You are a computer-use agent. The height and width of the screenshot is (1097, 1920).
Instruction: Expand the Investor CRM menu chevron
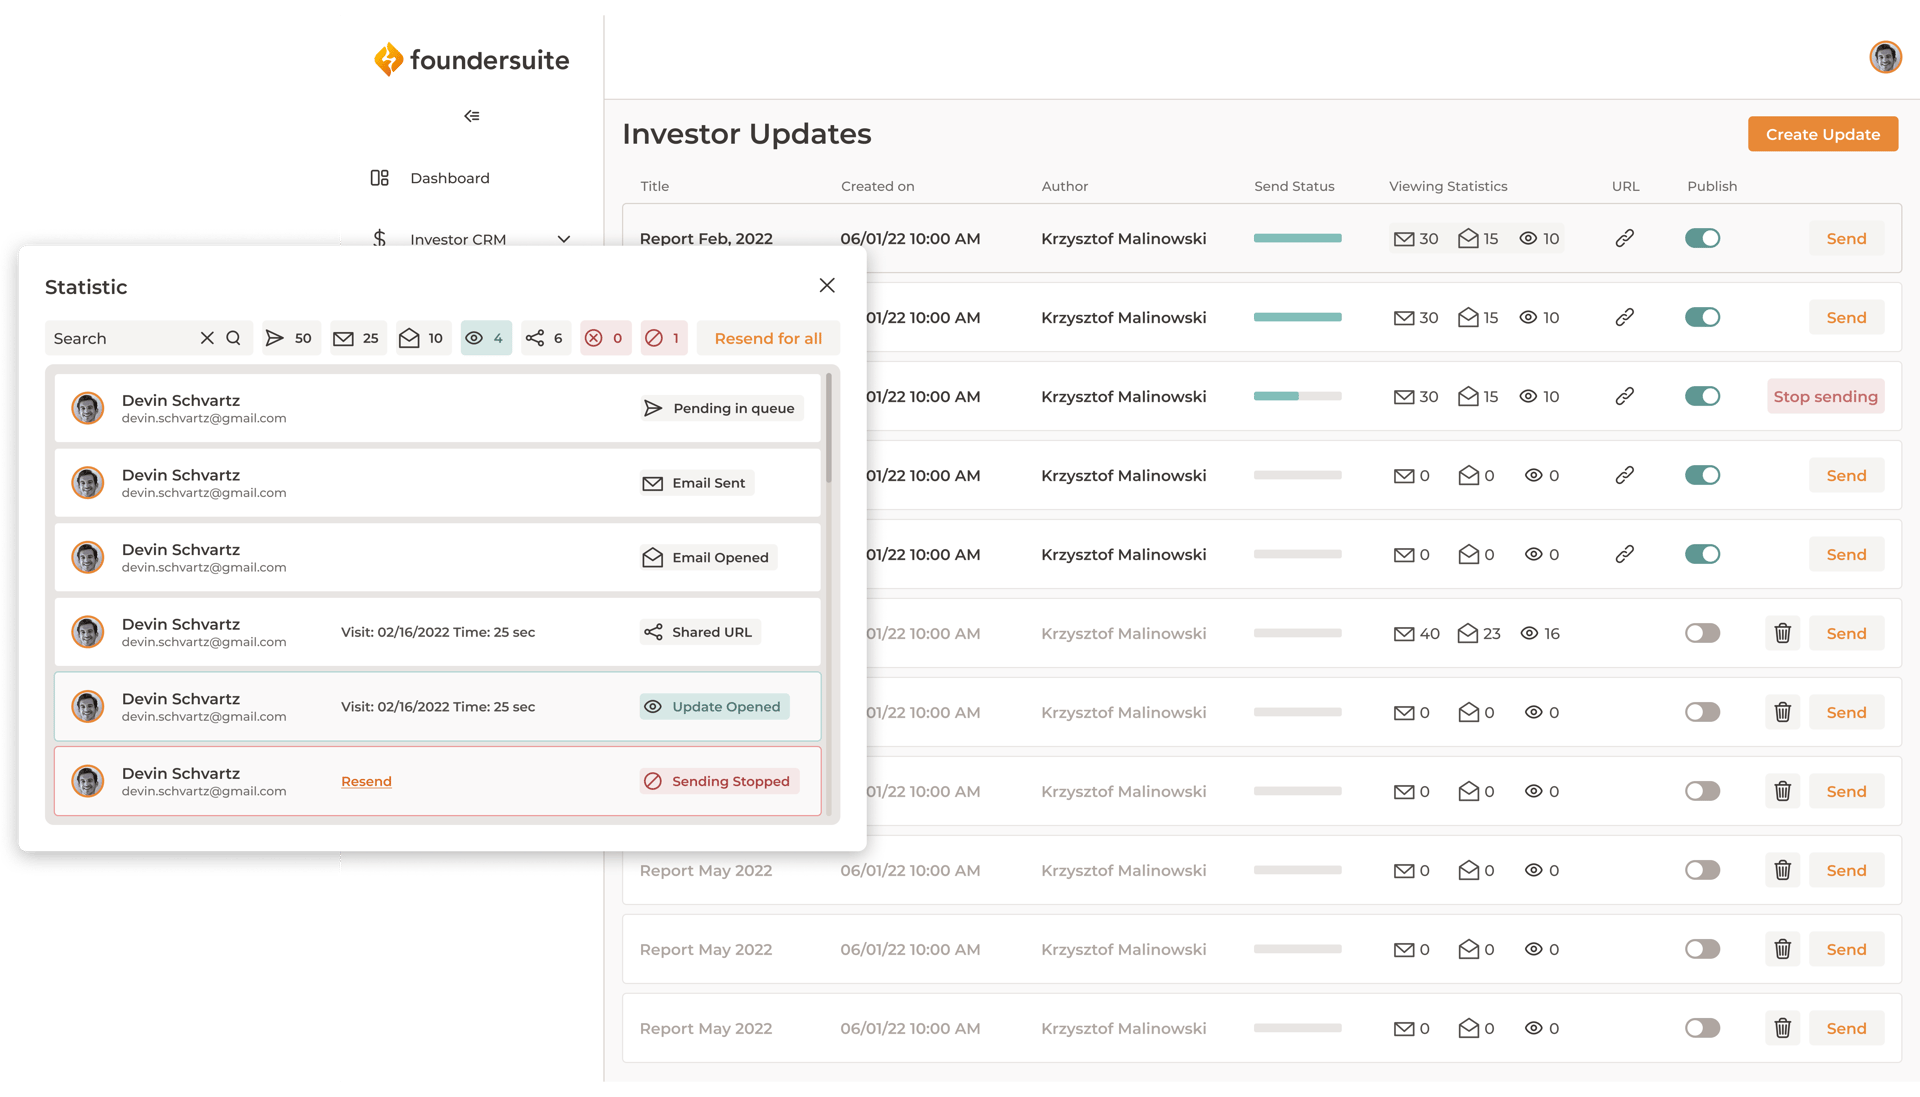coord(564,239)
